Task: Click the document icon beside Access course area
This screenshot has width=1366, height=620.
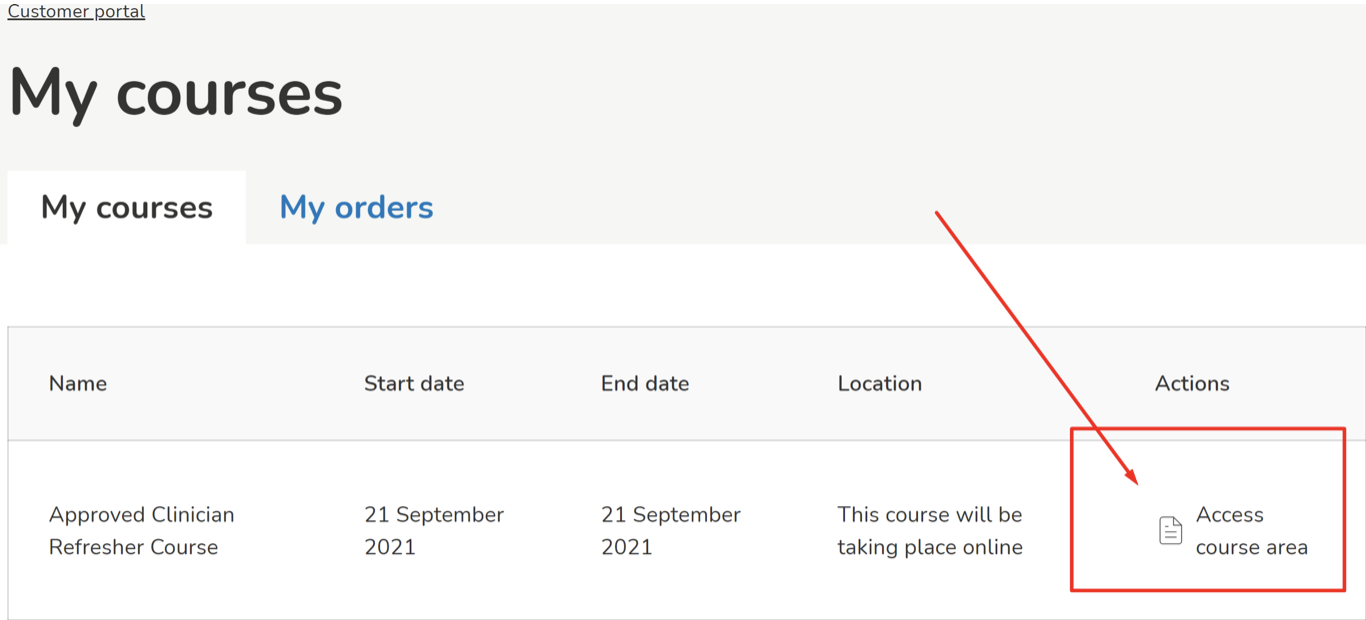Action: coord(1170,530)
